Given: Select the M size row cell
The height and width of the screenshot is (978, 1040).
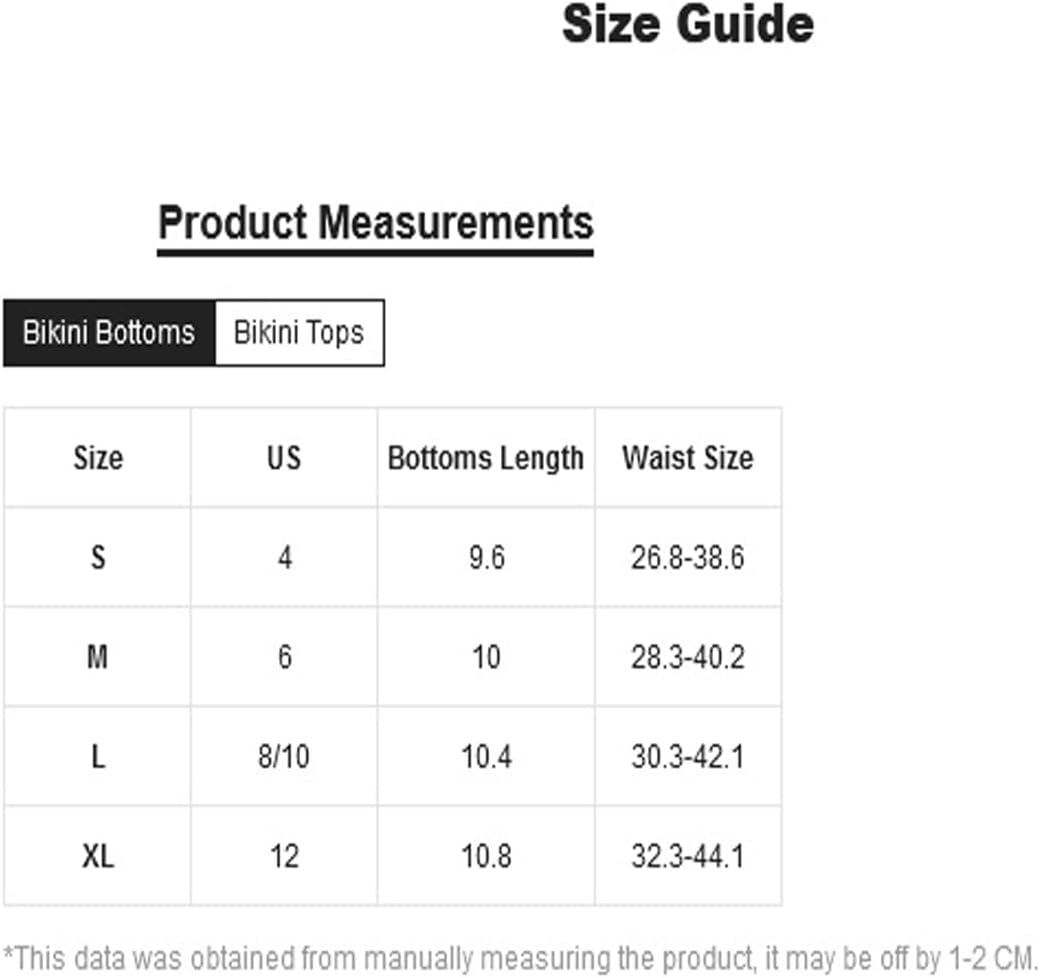Looking at the screenshot, I should tap(98, 656).
